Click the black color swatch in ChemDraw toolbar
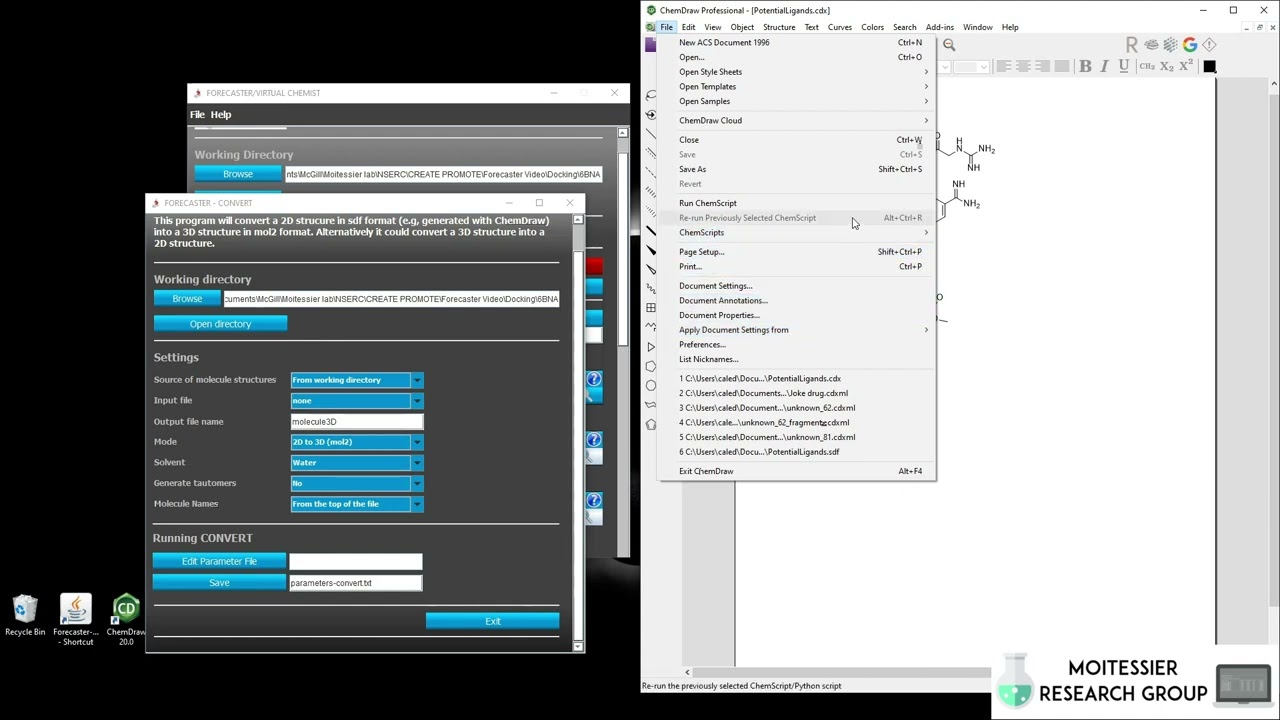This screenshot has width=1280, height=720. point(1209,67)
